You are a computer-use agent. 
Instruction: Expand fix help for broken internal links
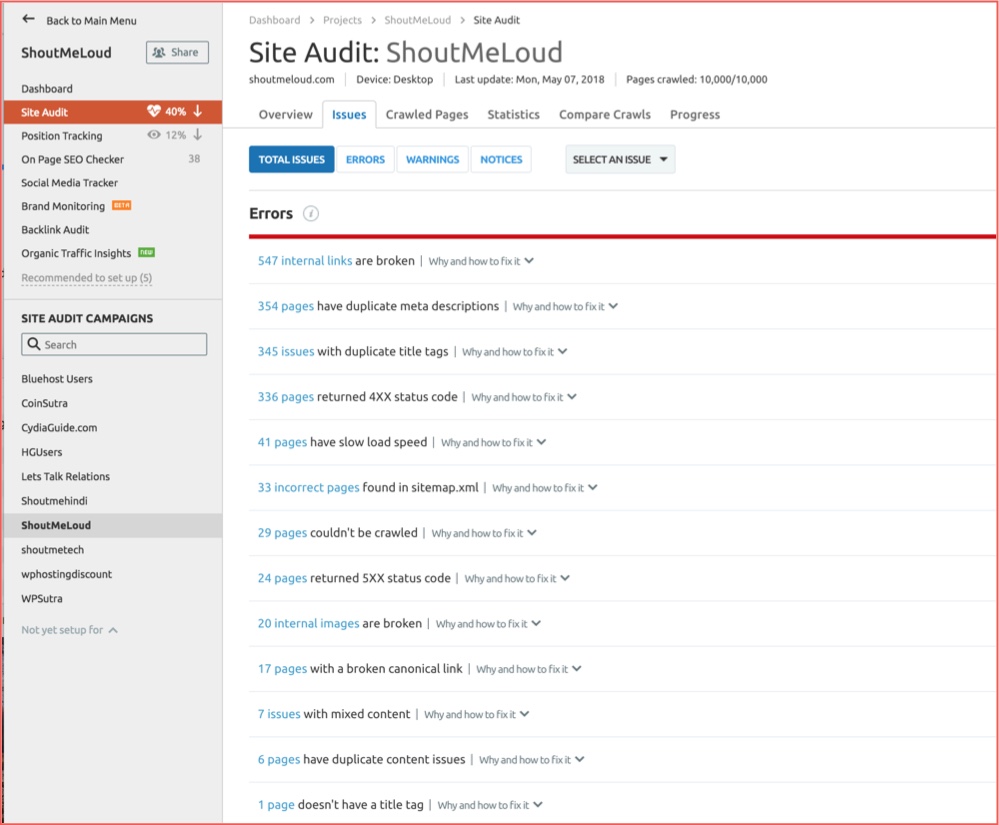[x=481, y=261]
